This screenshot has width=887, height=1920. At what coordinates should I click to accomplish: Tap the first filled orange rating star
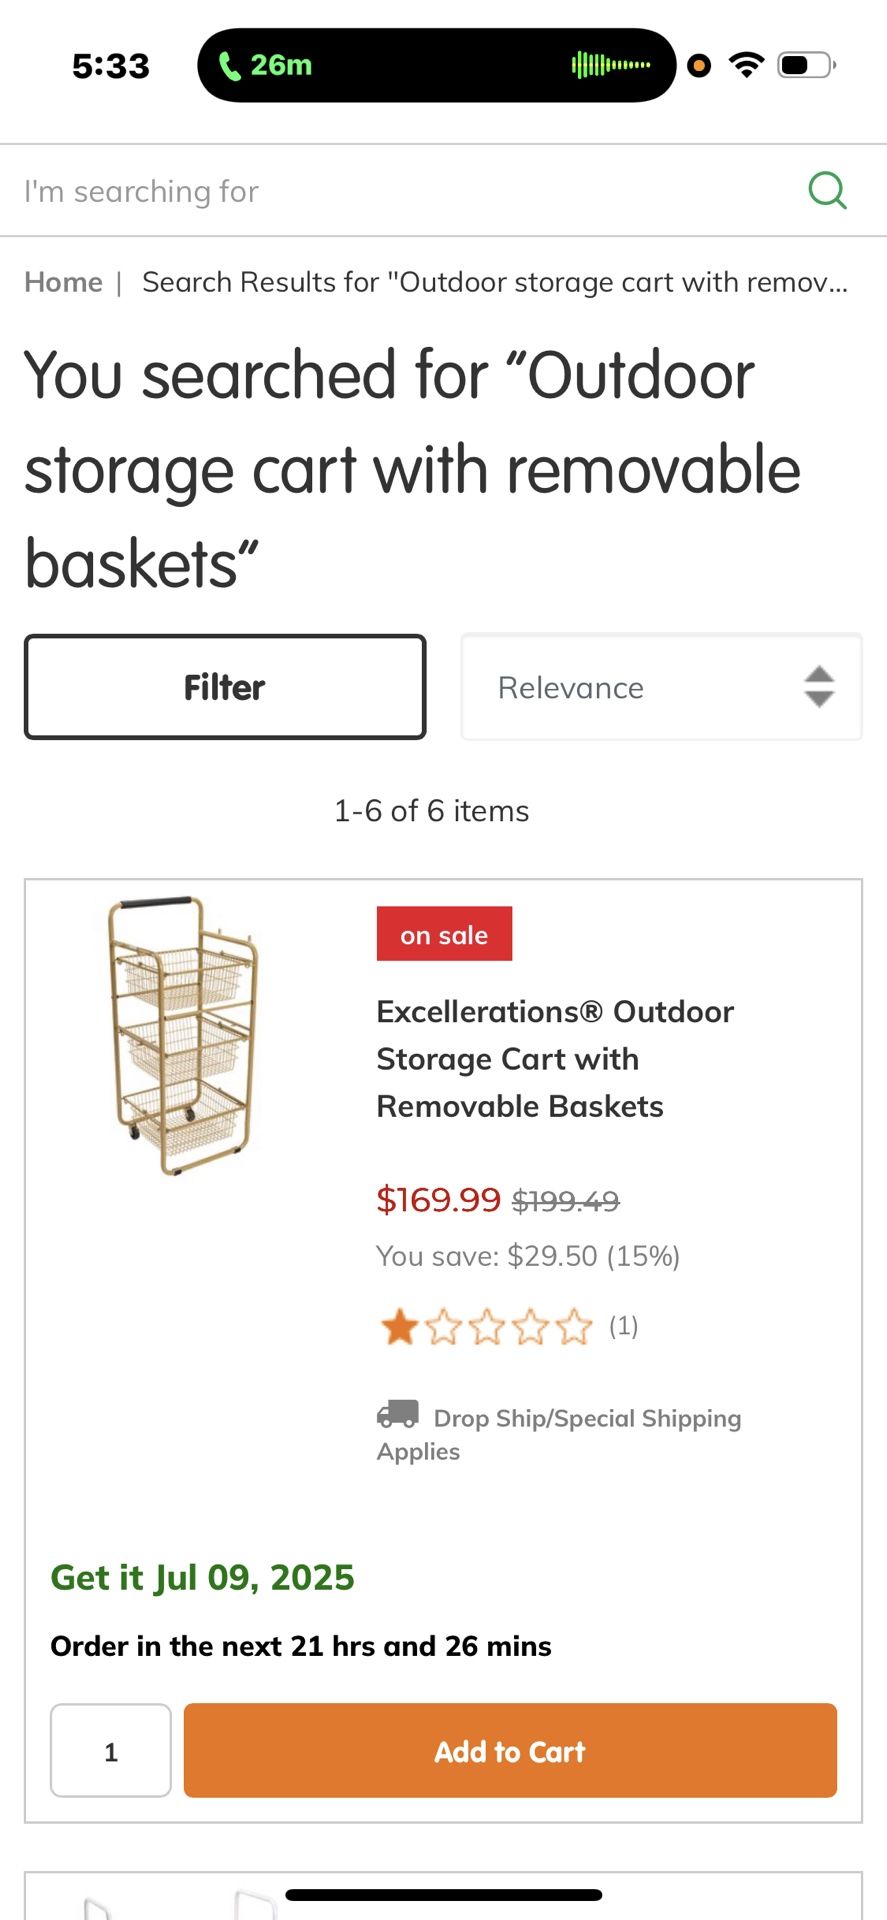click(x=399, y=1327)
